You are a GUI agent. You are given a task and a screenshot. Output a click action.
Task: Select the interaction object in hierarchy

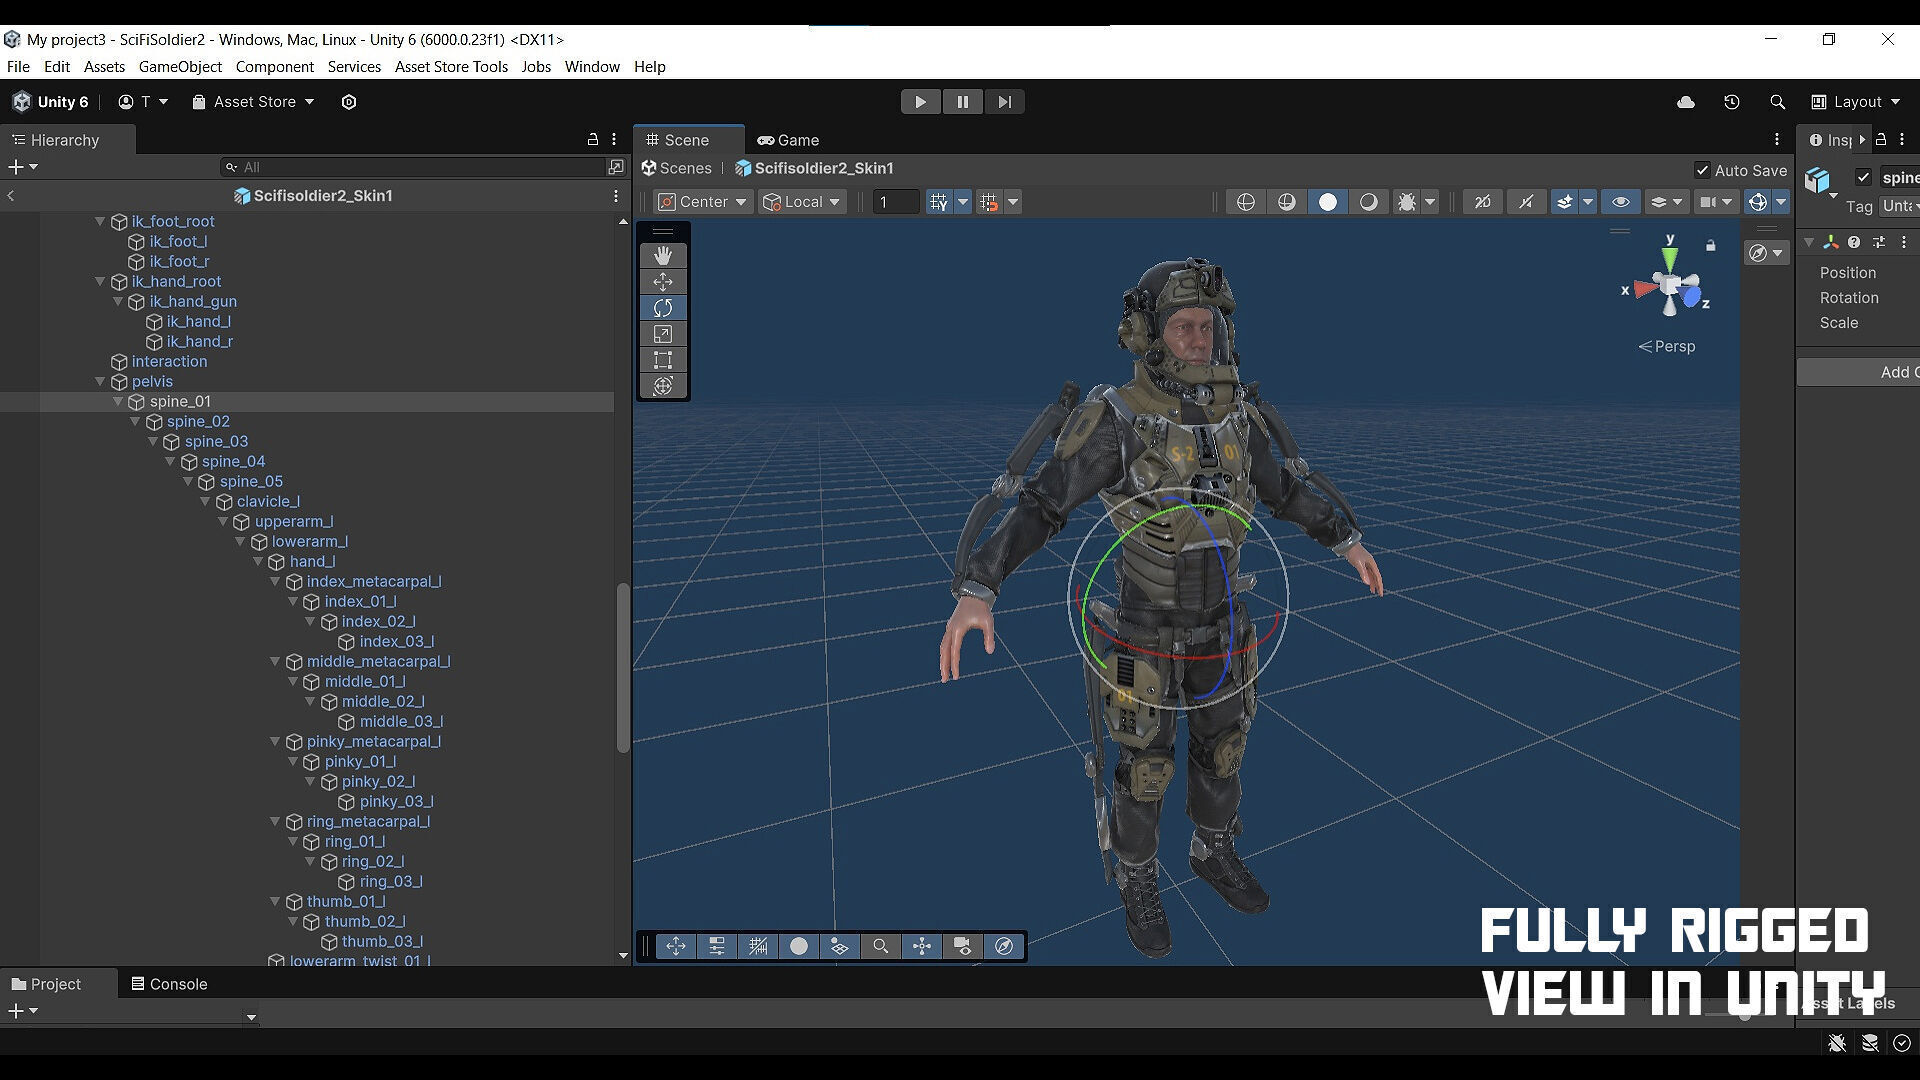pyautogui.click(x=169, y=362)
